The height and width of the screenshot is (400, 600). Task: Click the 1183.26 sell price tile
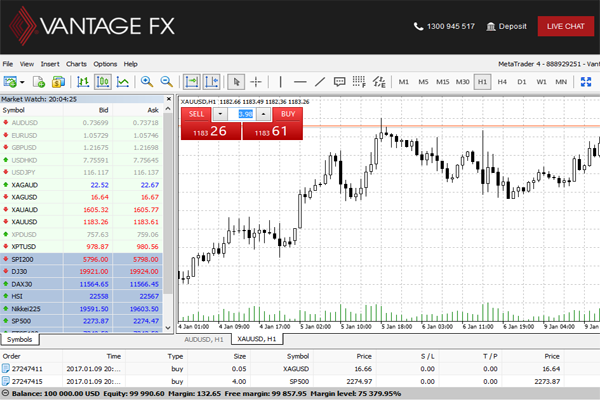point(211,131)
